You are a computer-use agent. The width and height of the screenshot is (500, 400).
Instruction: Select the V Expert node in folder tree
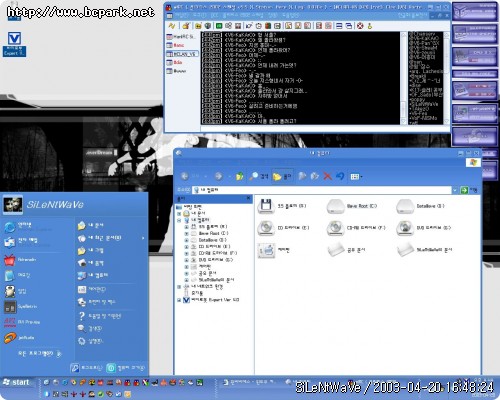(x=212, y=300)
